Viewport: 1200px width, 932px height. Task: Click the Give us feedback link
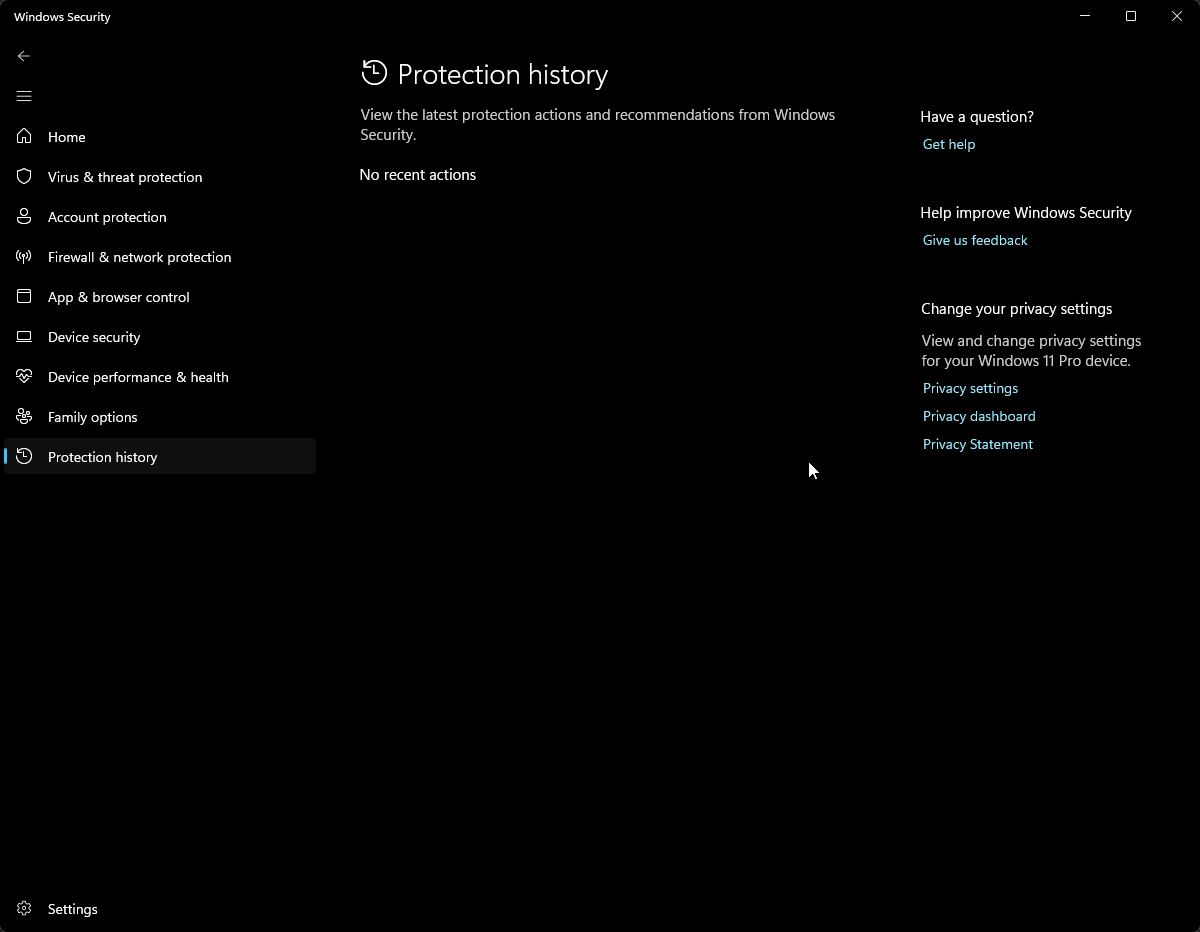pos(975,240)
